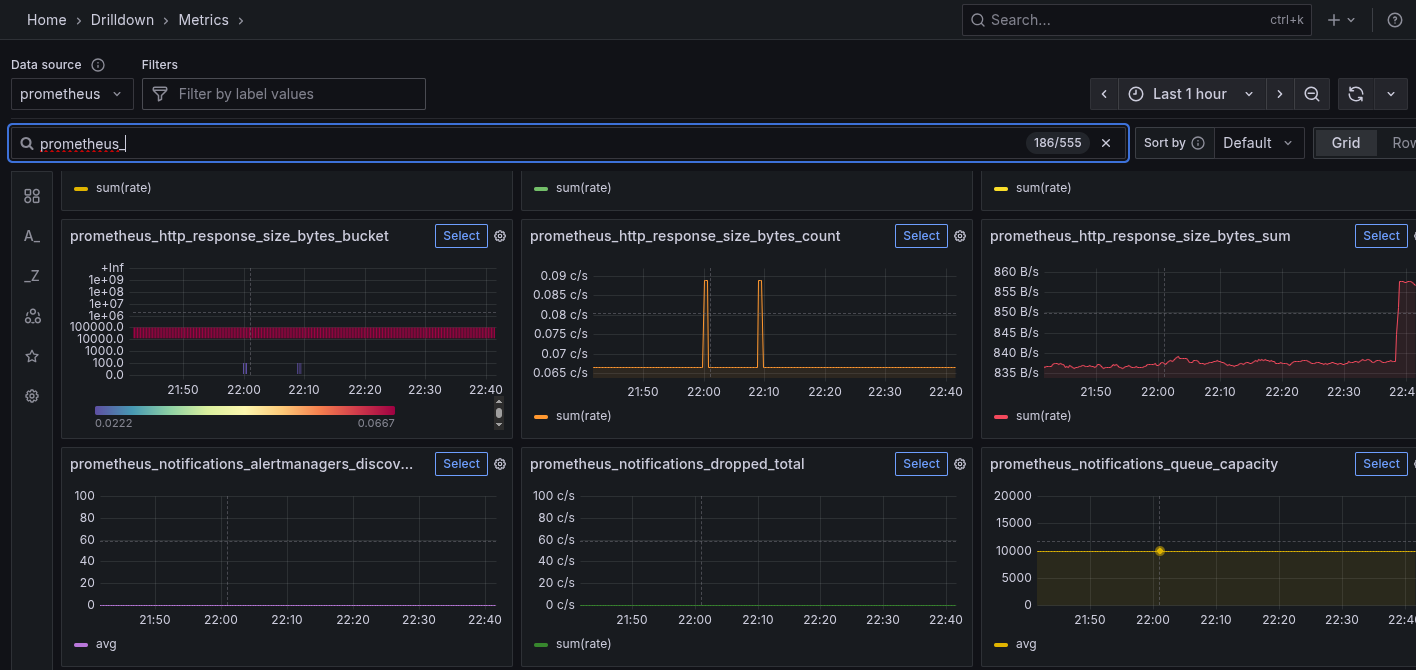Select prometheus_http_response_size_bytes_count metric
1416x670 pixels.
point(921,236)
